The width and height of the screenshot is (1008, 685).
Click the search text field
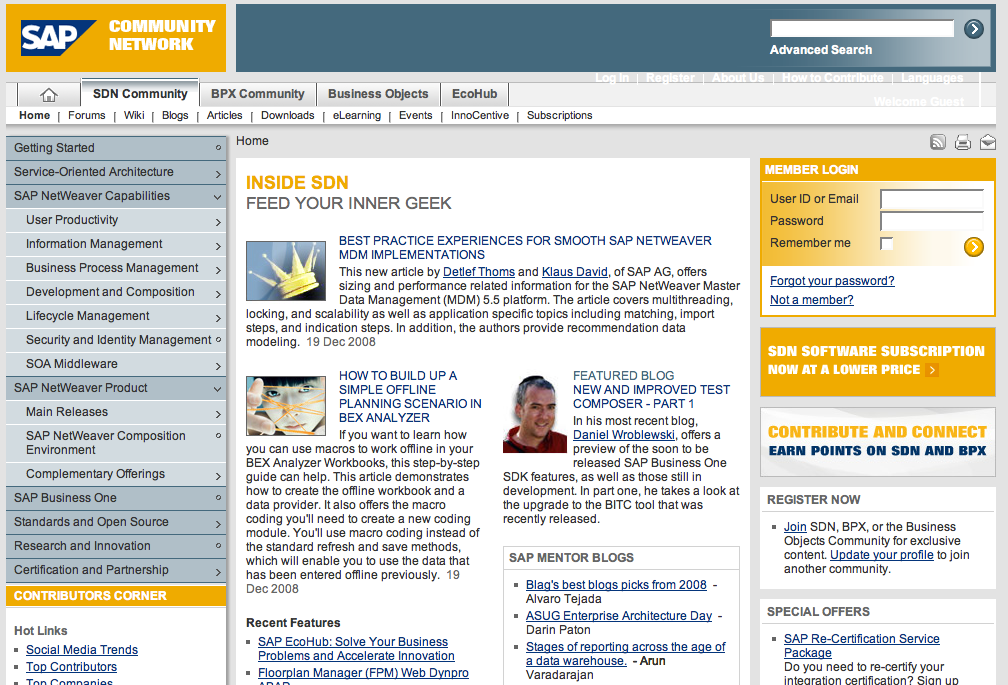[x=862, y=28]
